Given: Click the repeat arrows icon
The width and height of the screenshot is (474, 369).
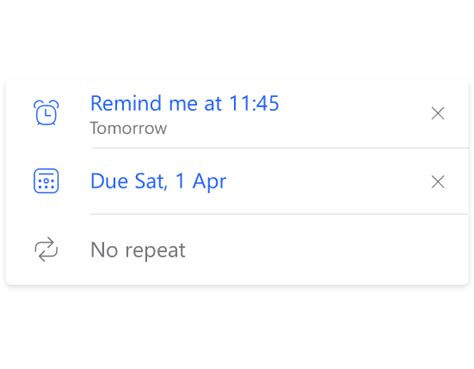Looking at the screenshot, I should pyautogui.click(x=46, y=249).
